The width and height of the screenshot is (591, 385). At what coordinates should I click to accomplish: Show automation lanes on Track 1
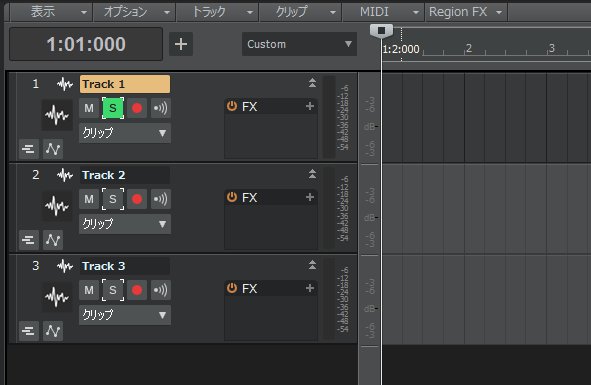coord(53,149)
